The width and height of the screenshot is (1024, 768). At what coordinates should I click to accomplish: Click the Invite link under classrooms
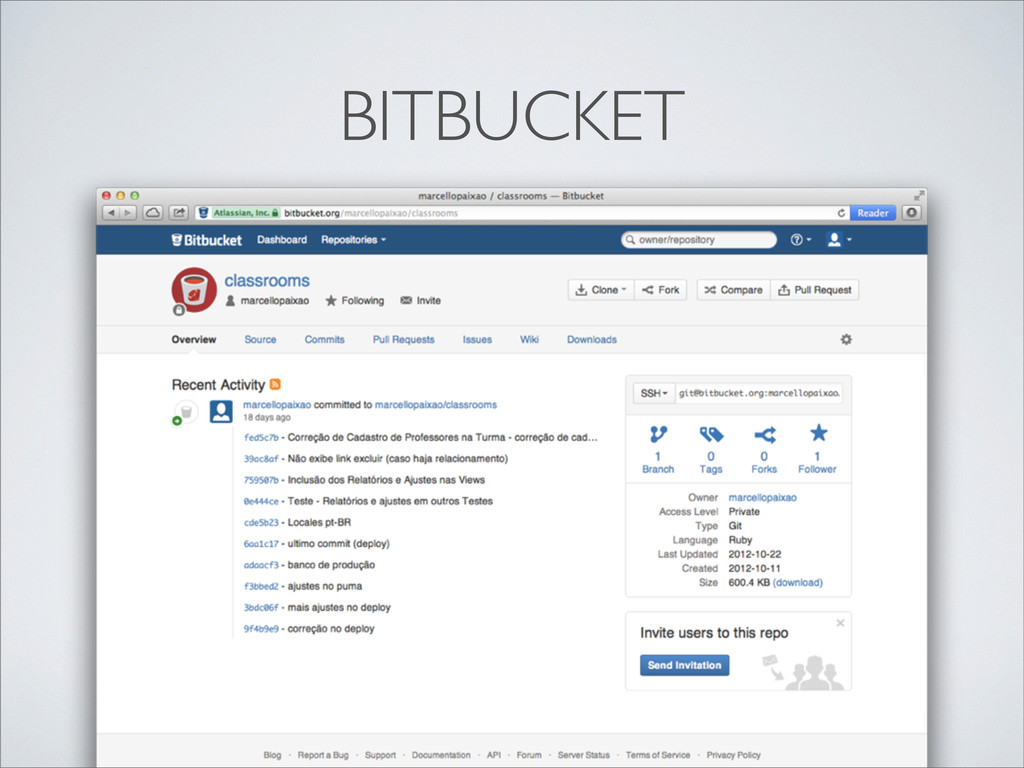pyautogui.click(x=421, y=300)
